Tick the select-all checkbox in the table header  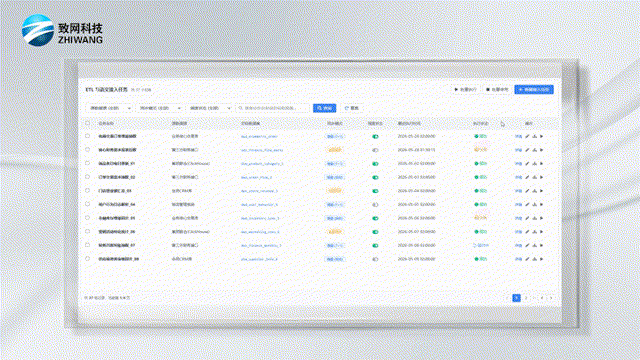pyautogui.click(x=87, y=123)
